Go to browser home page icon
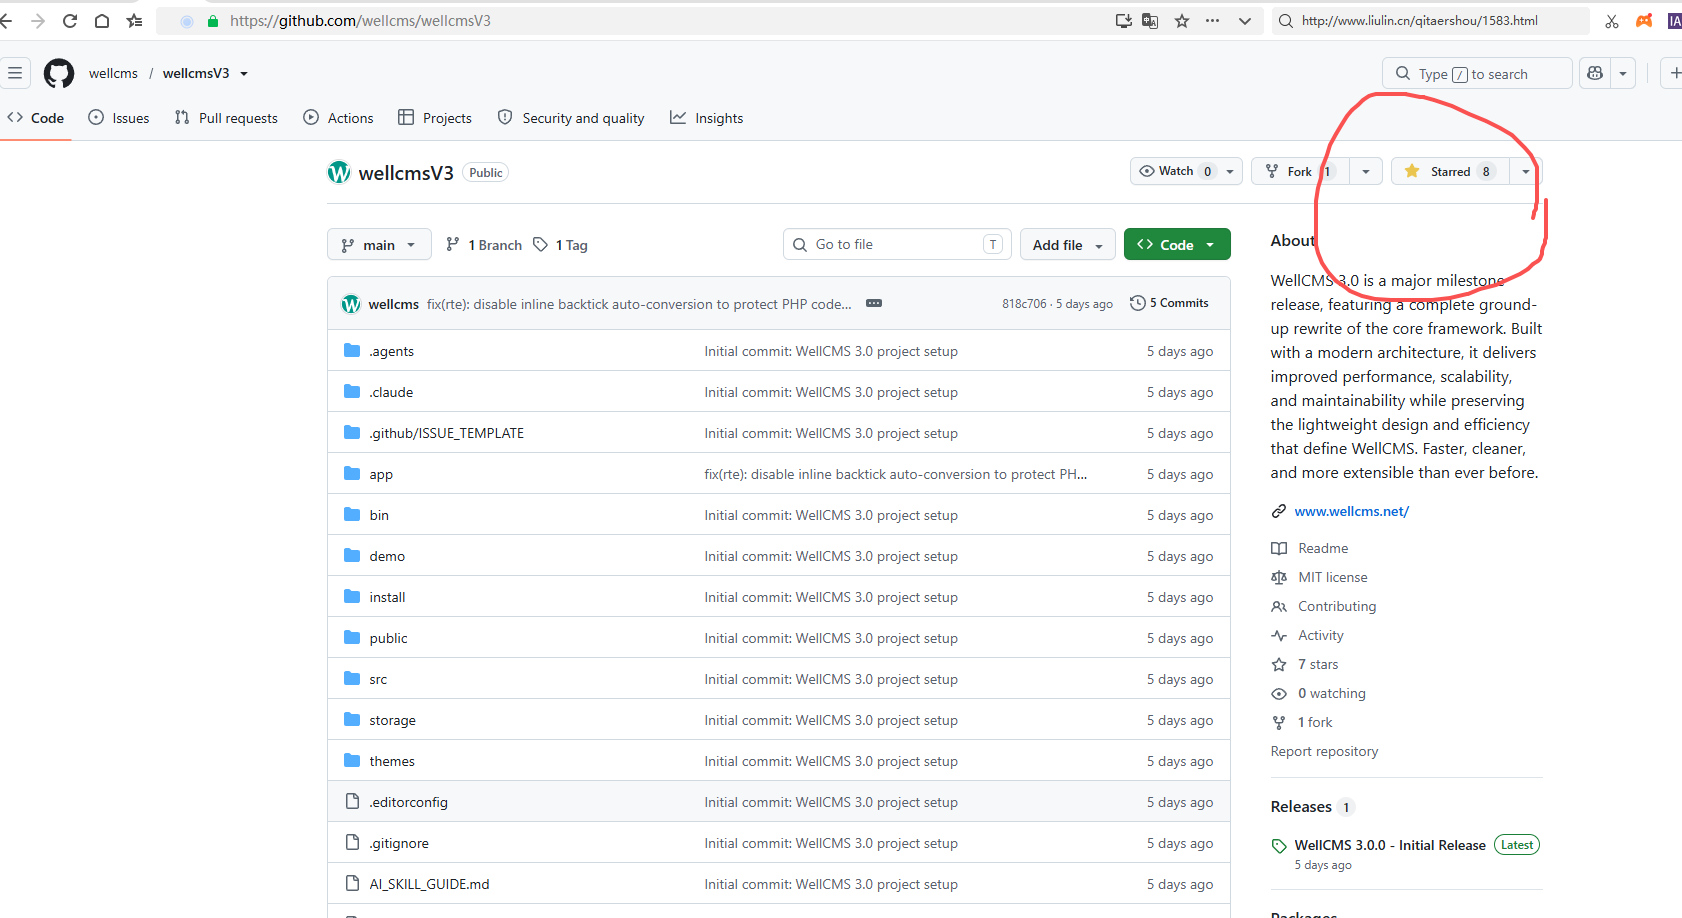1682x918 pixels. click(102, 21)
